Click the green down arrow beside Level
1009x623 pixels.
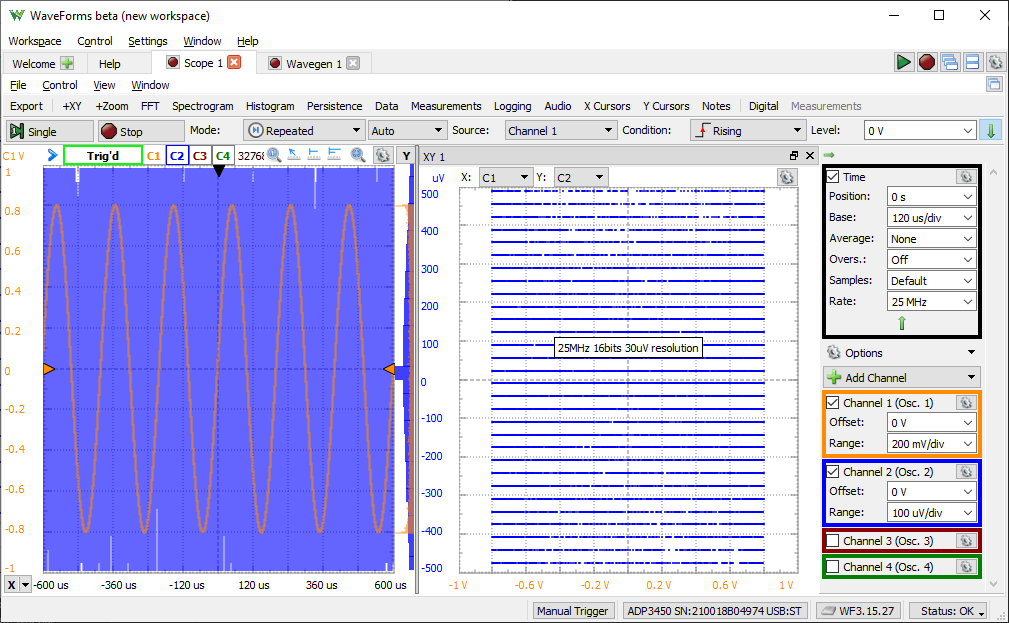[x=991, y=131]
